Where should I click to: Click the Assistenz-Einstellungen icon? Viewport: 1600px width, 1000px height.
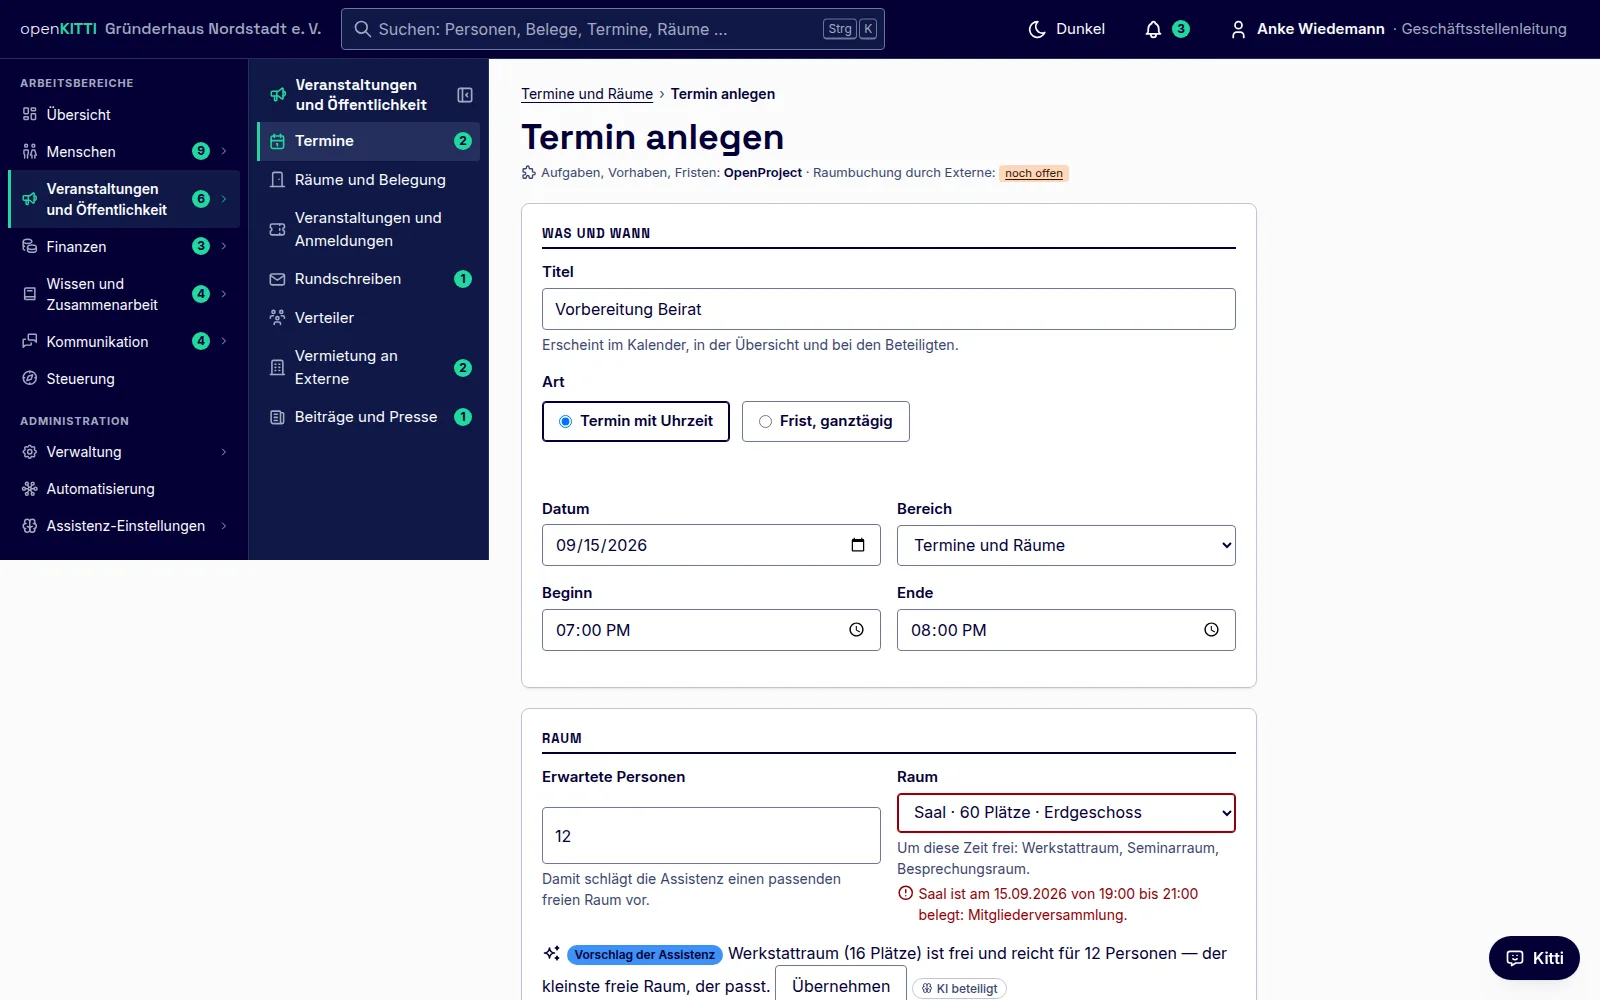click(x=30, y=525)
